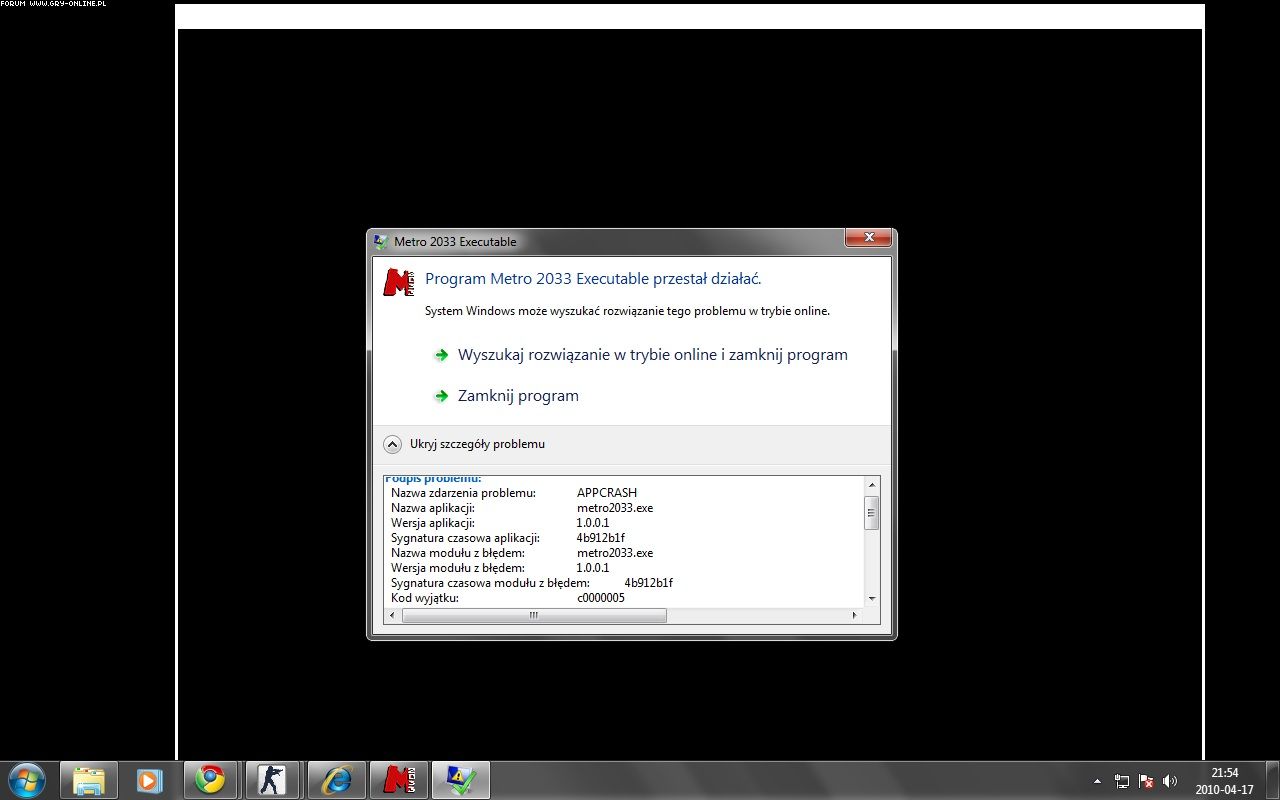This screenshot has height=800, width=1280.
Task: Click the horizontal scrollbar thumb
Action: (x=534, y=616)
